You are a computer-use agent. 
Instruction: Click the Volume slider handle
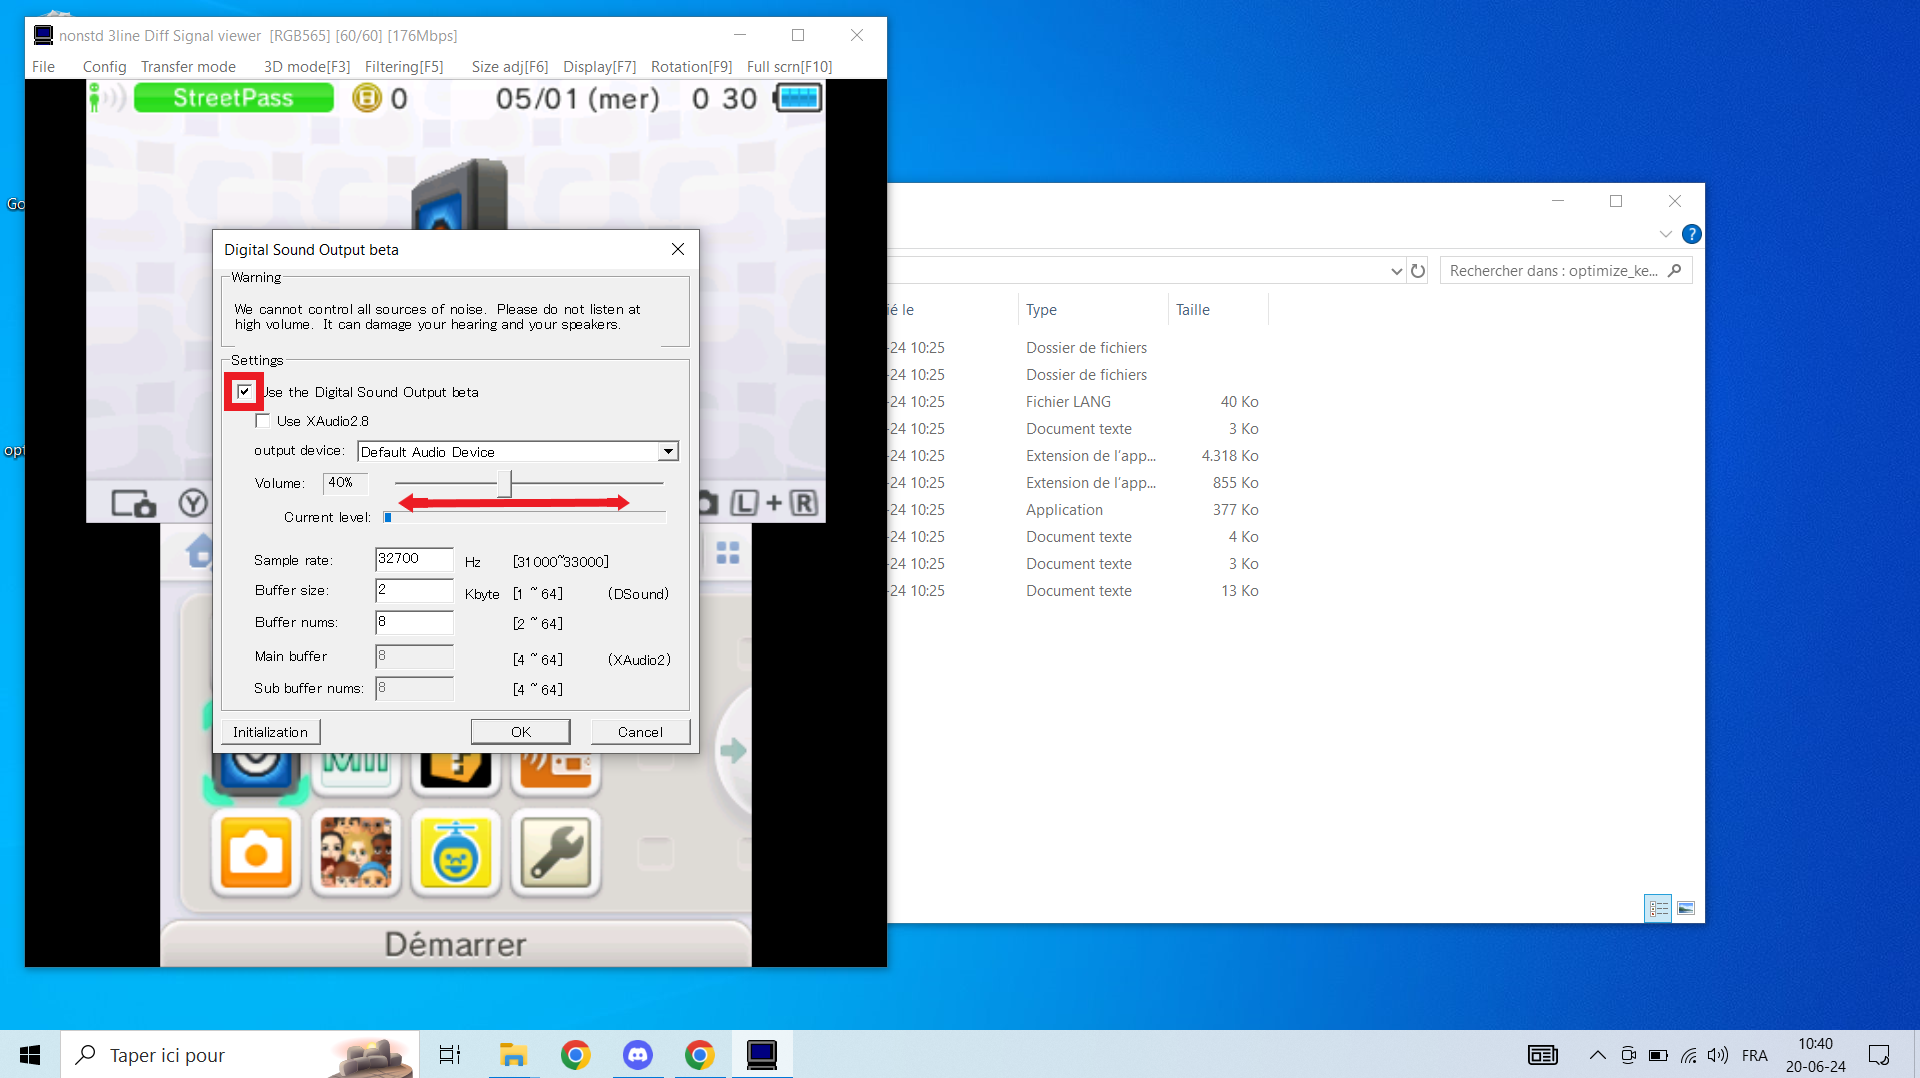pos(505,484)
